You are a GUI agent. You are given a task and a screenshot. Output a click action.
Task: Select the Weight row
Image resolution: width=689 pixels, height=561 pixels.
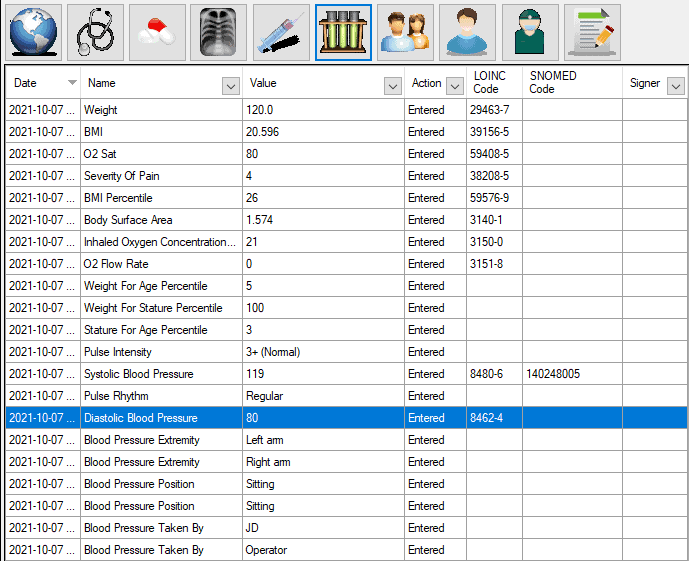347,110
